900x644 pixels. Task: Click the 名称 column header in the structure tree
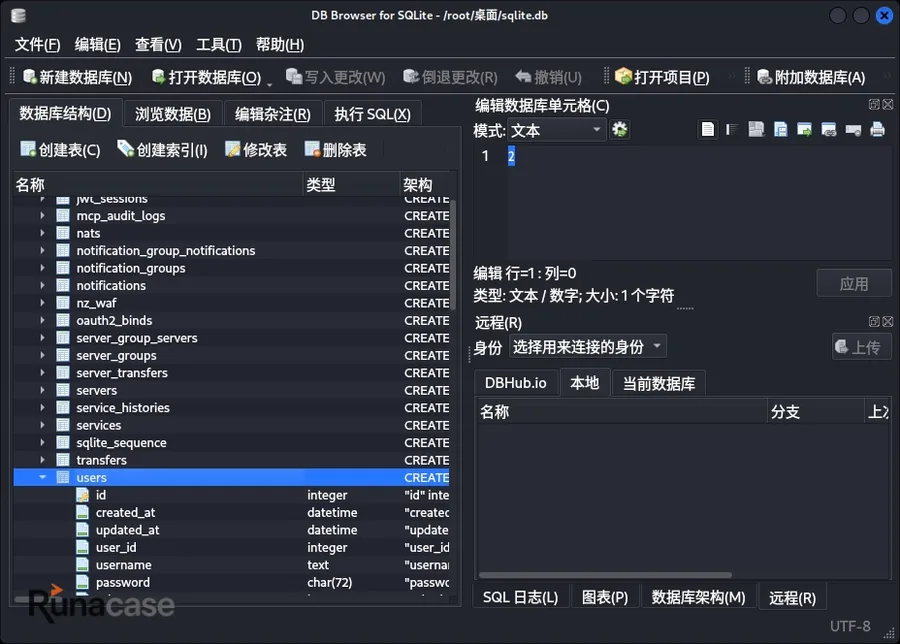tap(158, 185)
